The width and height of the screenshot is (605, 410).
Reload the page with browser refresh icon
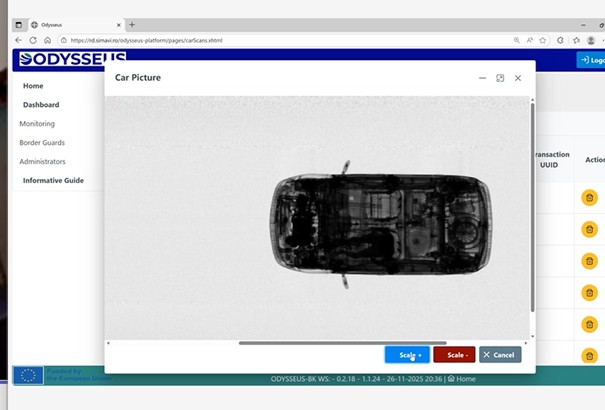pyautogui.click(x=47, y=40)
